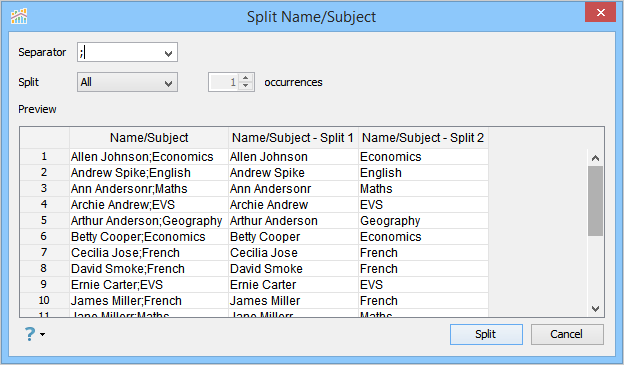Viewport: 624px width, 365px height.
Task: Click the app chart icon in title bar
Action: pyautogui.click(x=19, y=16)
